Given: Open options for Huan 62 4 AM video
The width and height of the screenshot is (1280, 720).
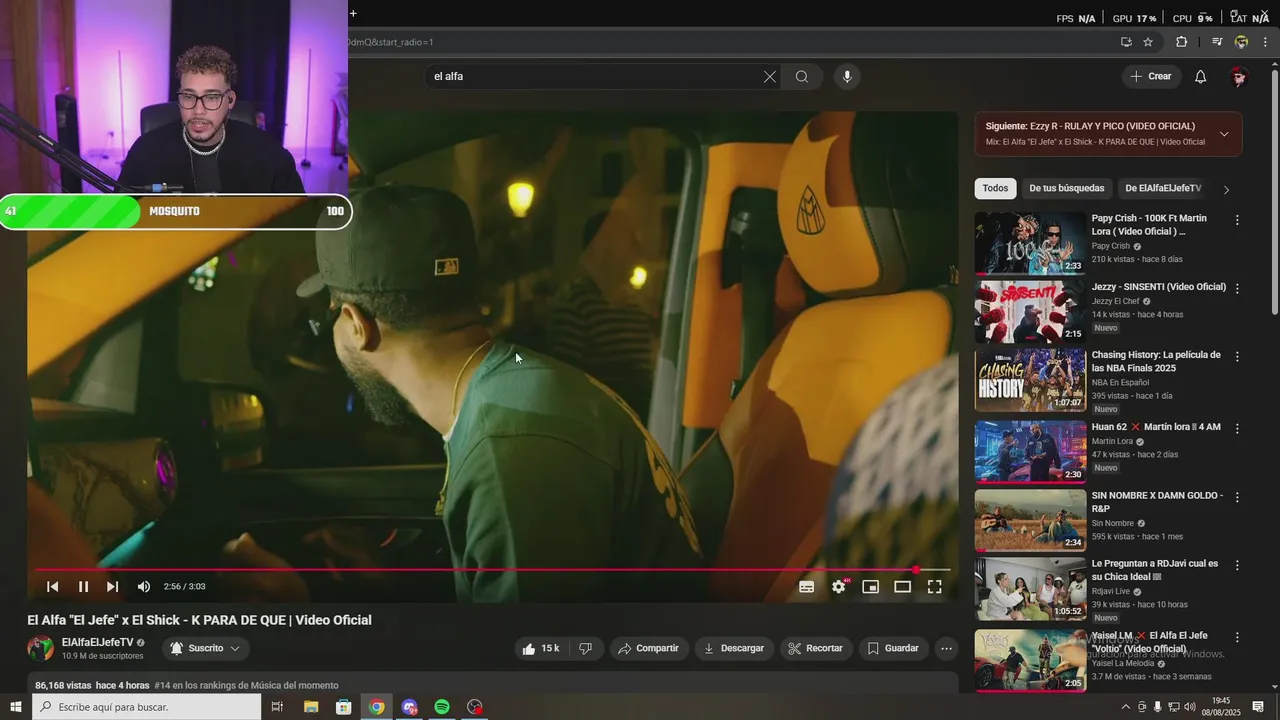Looking at the screenshot, I should (x=1237, y=428).
